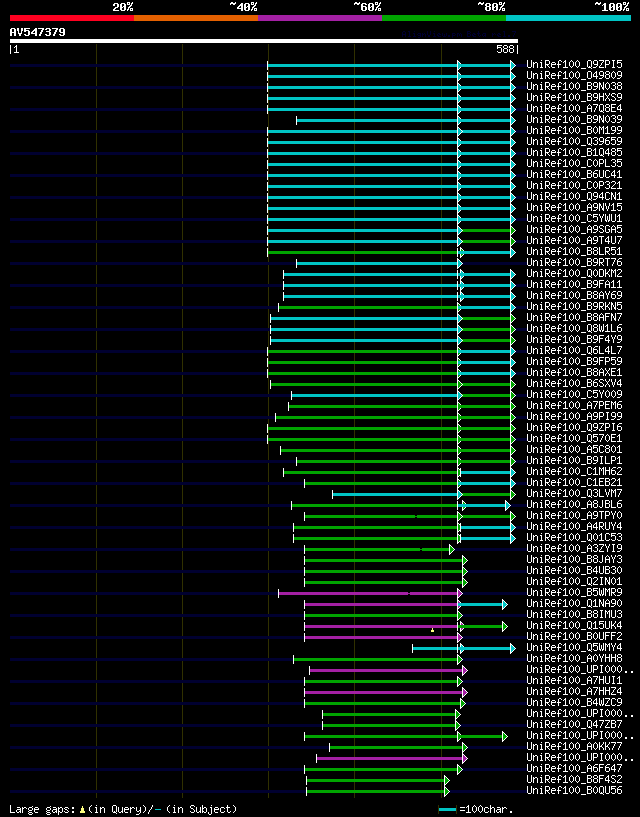Open hit UniRef100_A7Q8E4
640x817 pixels.
574,108
